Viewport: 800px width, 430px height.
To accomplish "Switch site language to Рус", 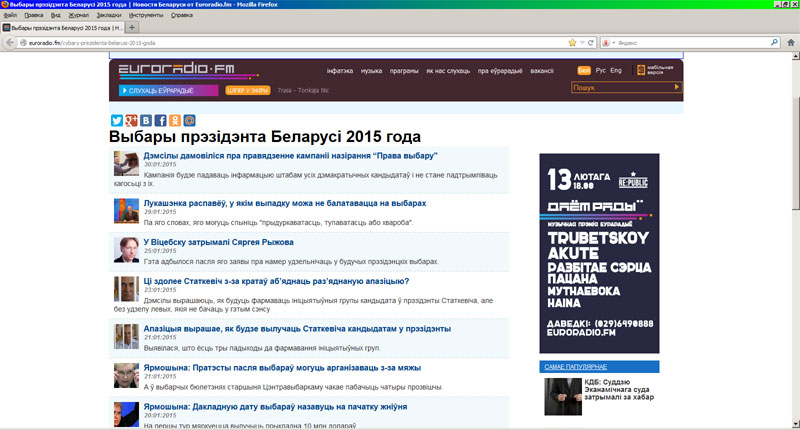I will tap(600, 71).
